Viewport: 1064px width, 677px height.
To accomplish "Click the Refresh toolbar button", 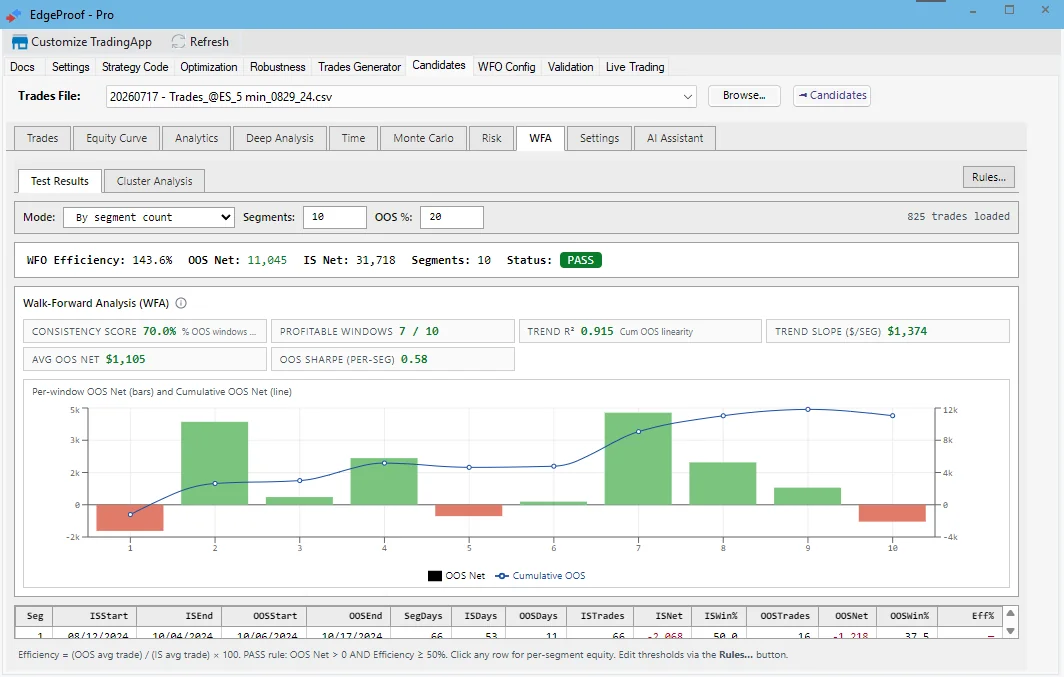I will 200,42.
